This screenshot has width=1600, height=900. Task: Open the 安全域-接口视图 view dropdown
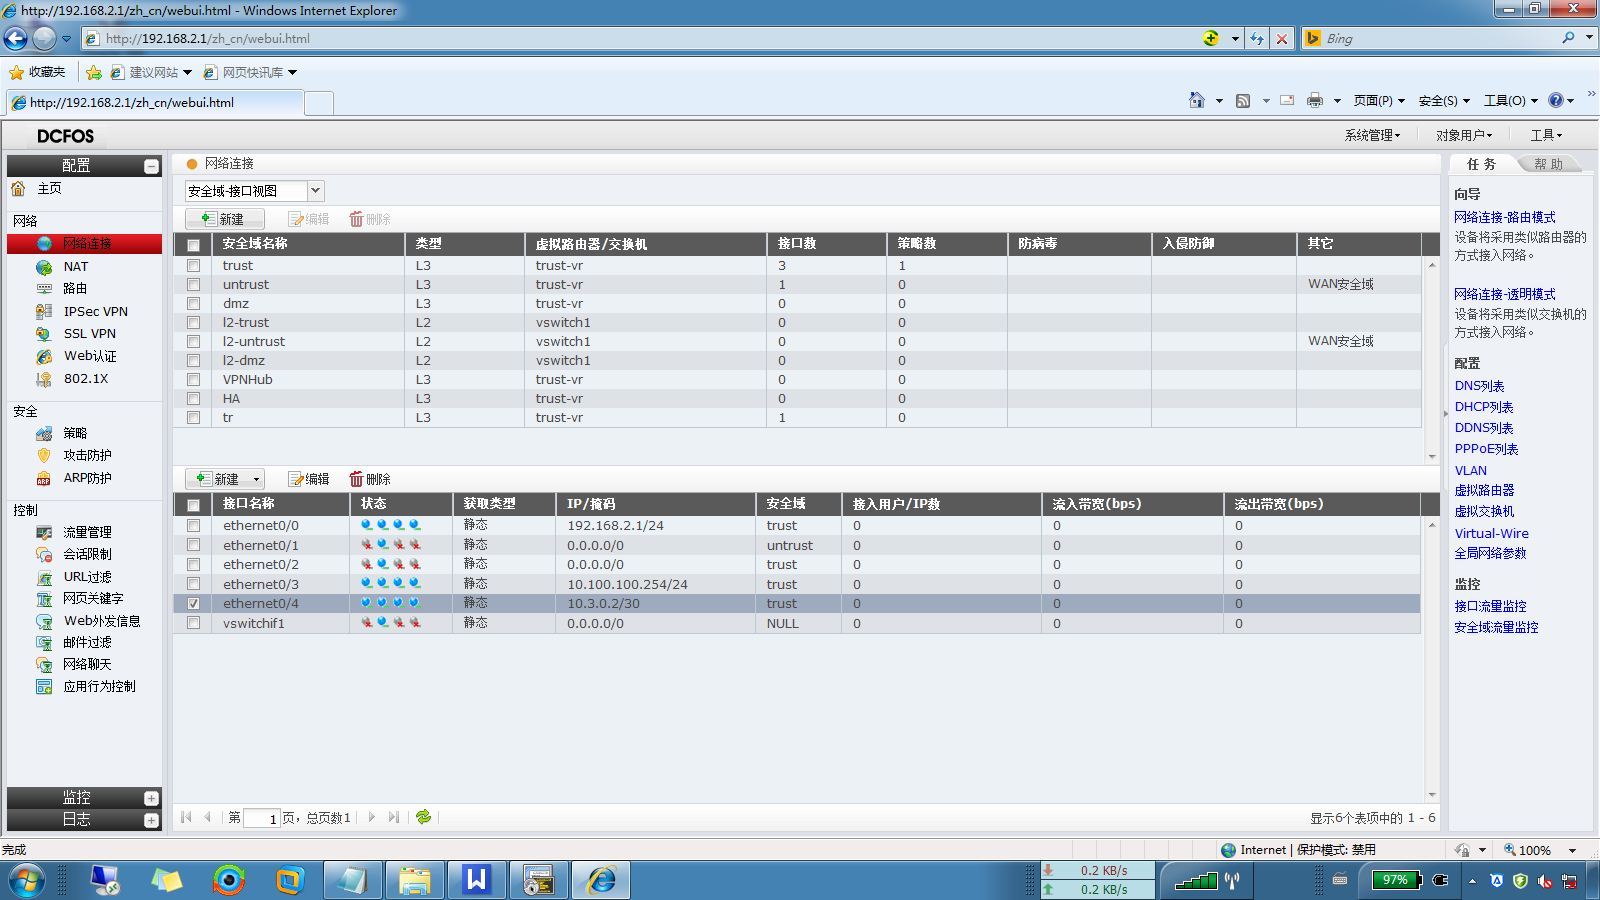[315, 191]
